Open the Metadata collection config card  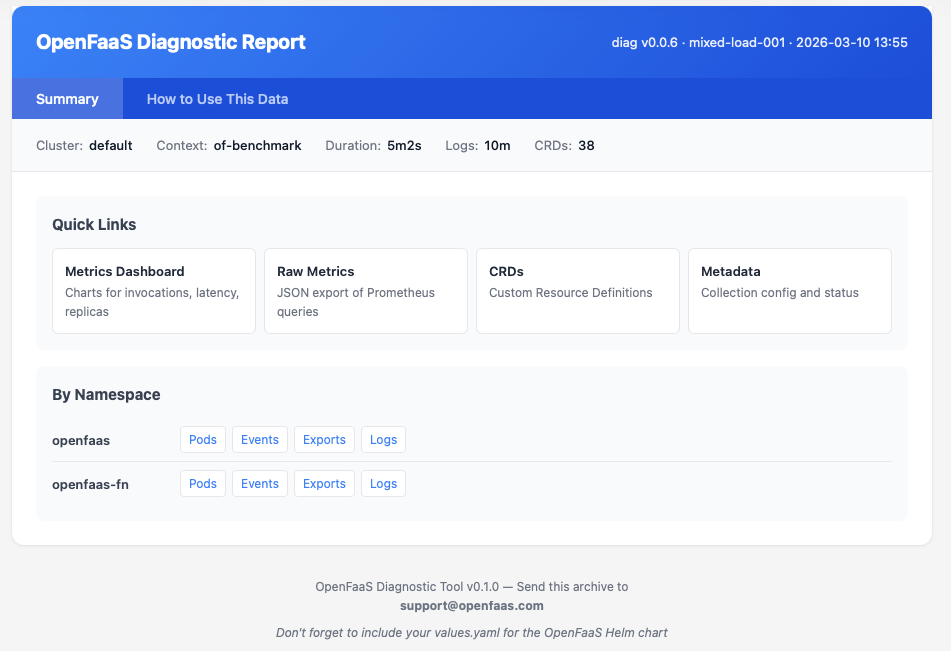[x=789, y=290]
